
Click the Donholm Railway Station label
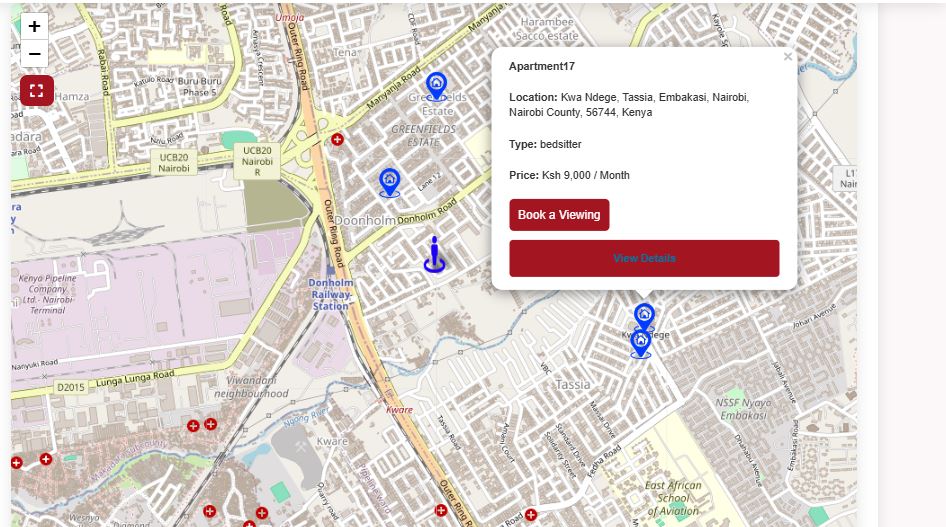330,294
